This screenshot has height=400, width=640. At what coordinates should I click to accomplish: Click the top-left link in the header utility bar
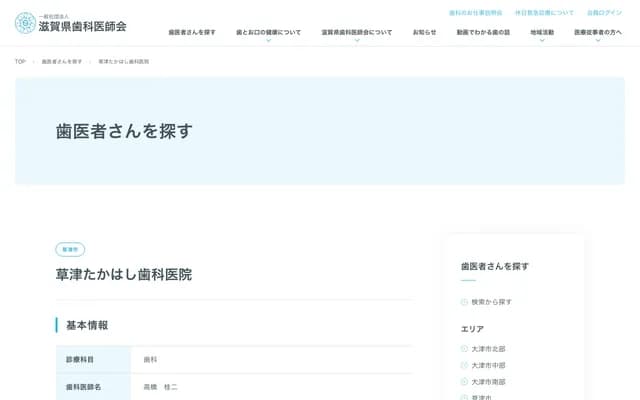coord(475,13)
